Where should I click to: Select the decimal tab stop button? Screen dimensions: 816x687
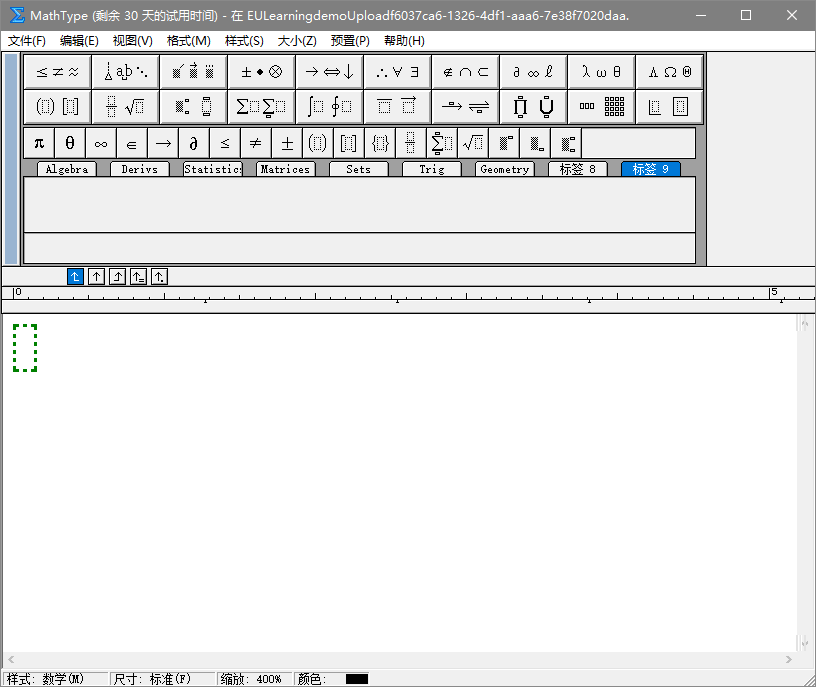159,277
